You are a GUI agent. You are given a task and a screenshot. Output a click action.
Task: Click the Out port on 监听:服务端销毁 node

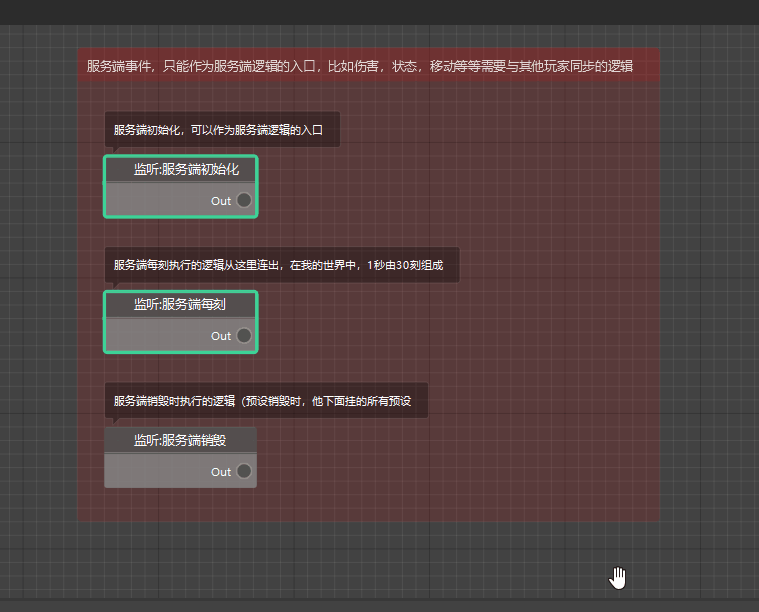click(x=244, y=471)
